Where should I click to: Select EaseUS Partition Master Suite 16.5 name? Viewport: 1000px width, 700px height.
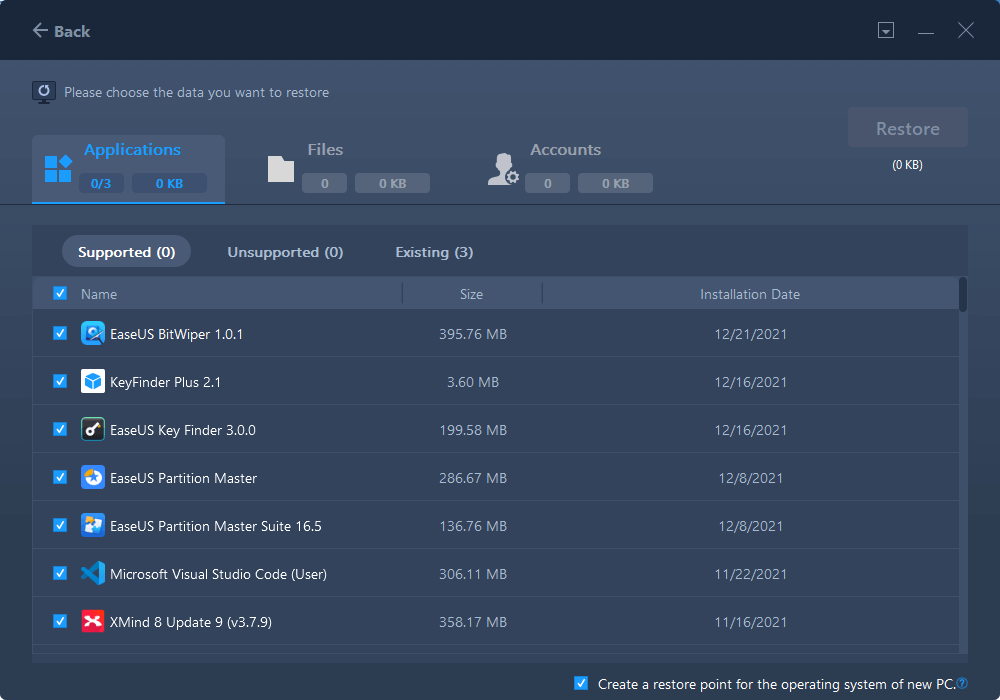[216, 526]
